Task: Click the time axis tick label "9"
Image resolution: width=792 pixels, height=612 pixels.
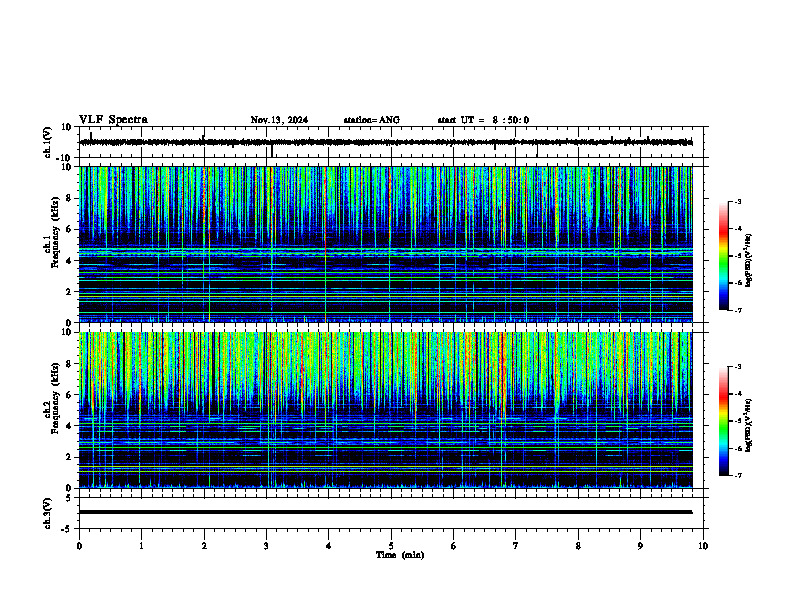Action: tap(640, 546)
